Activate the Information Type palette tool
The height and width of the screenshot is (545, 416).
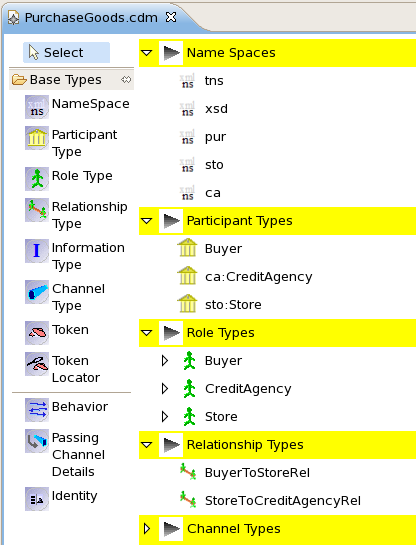click(x=75, y=256)
